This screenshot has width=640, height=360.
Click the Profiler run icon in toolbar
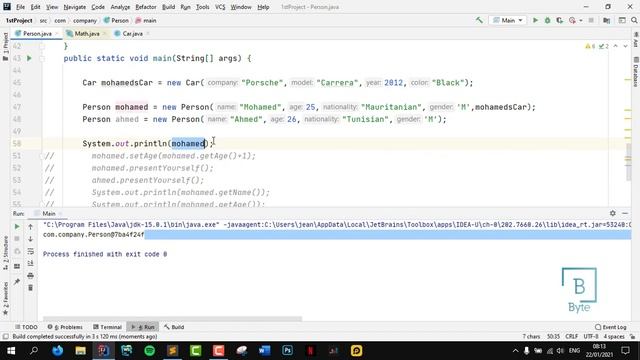click(572, 20)
